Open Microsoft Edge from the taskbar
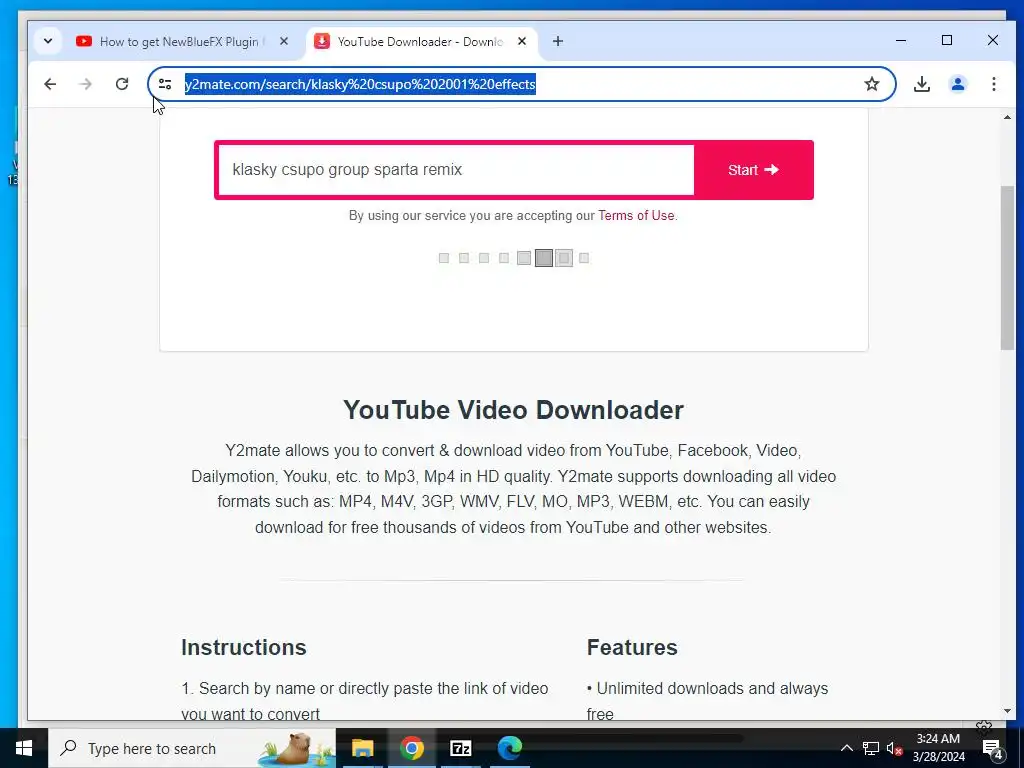Screen dimensions: 1024x768 (509, 748)
